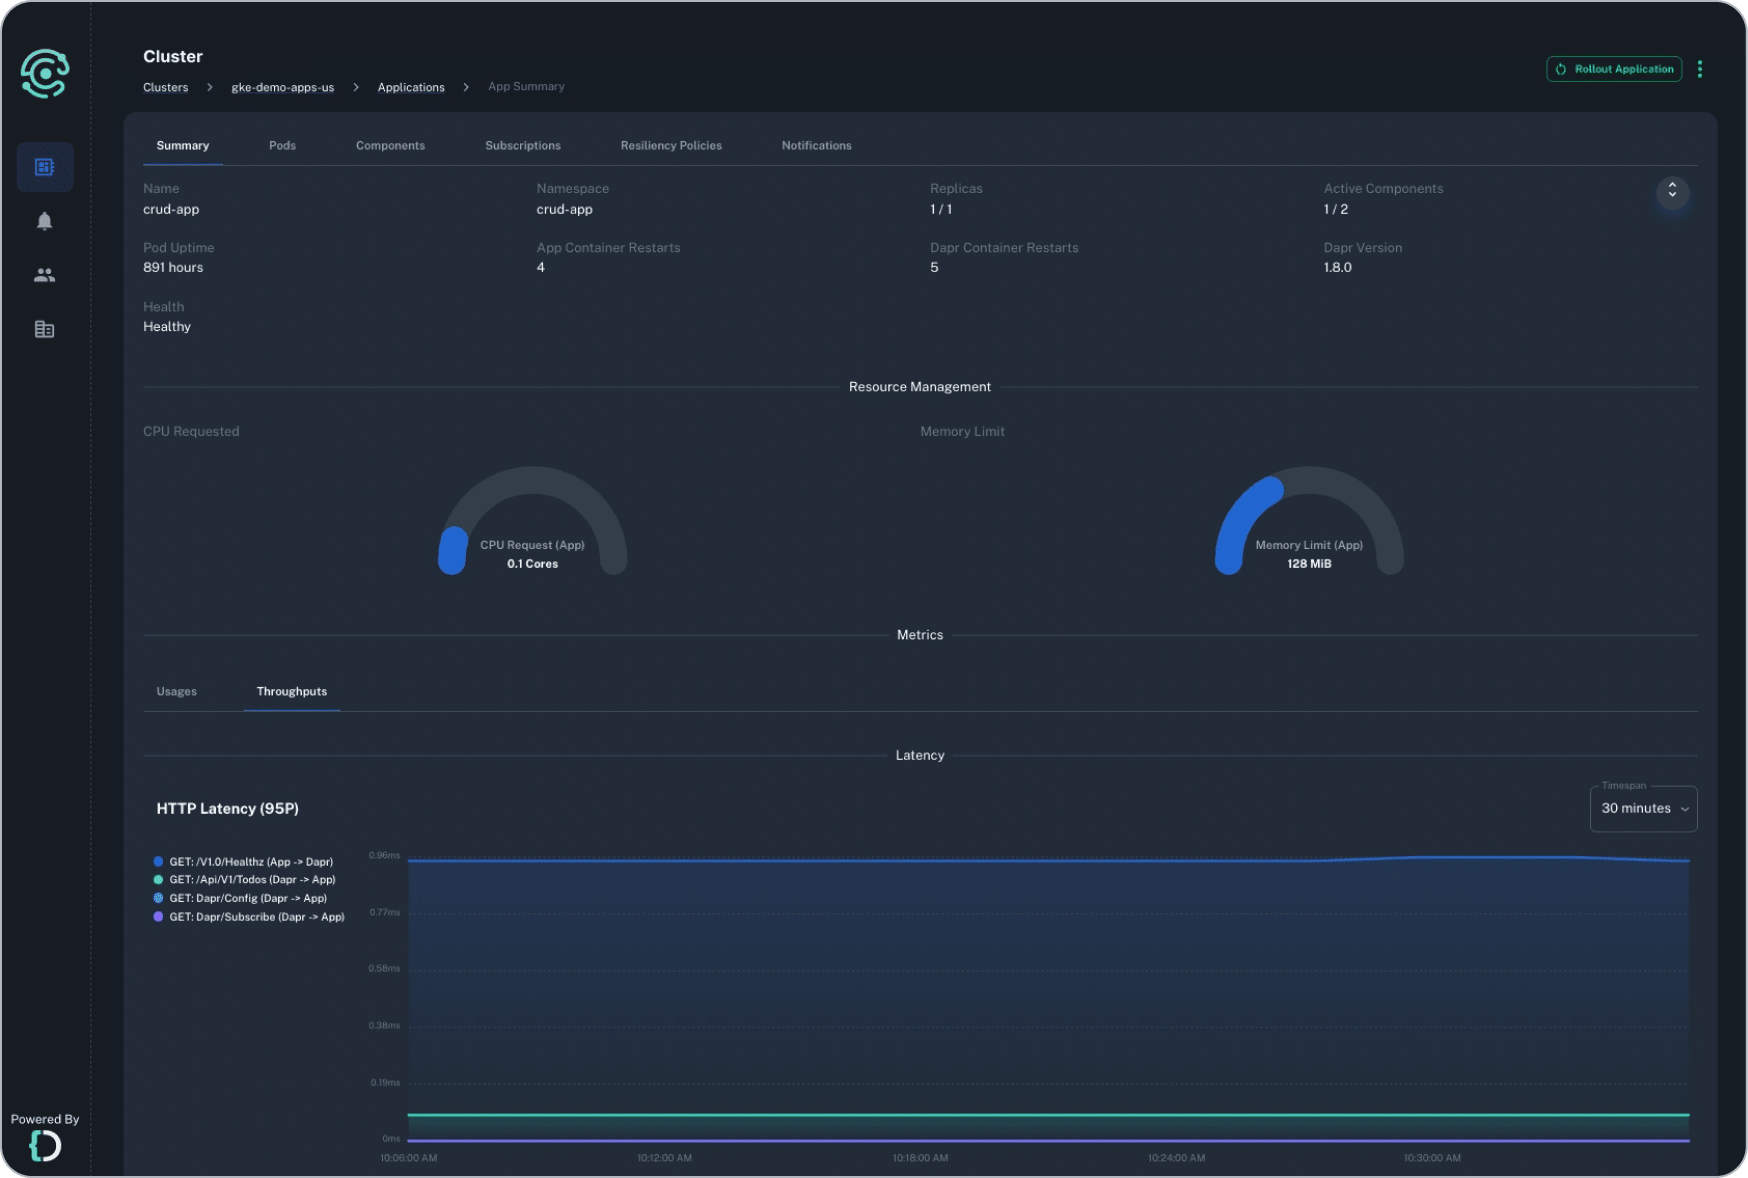
Task: Click the Powered By Dapr logo
Action: point(45,1146)
